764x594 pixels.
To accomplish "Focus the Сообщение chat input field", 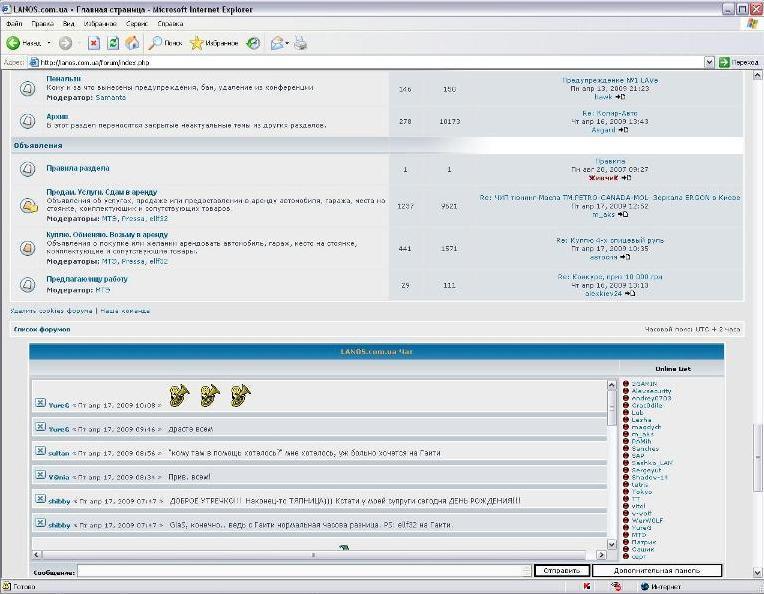I will coord(304,571).
